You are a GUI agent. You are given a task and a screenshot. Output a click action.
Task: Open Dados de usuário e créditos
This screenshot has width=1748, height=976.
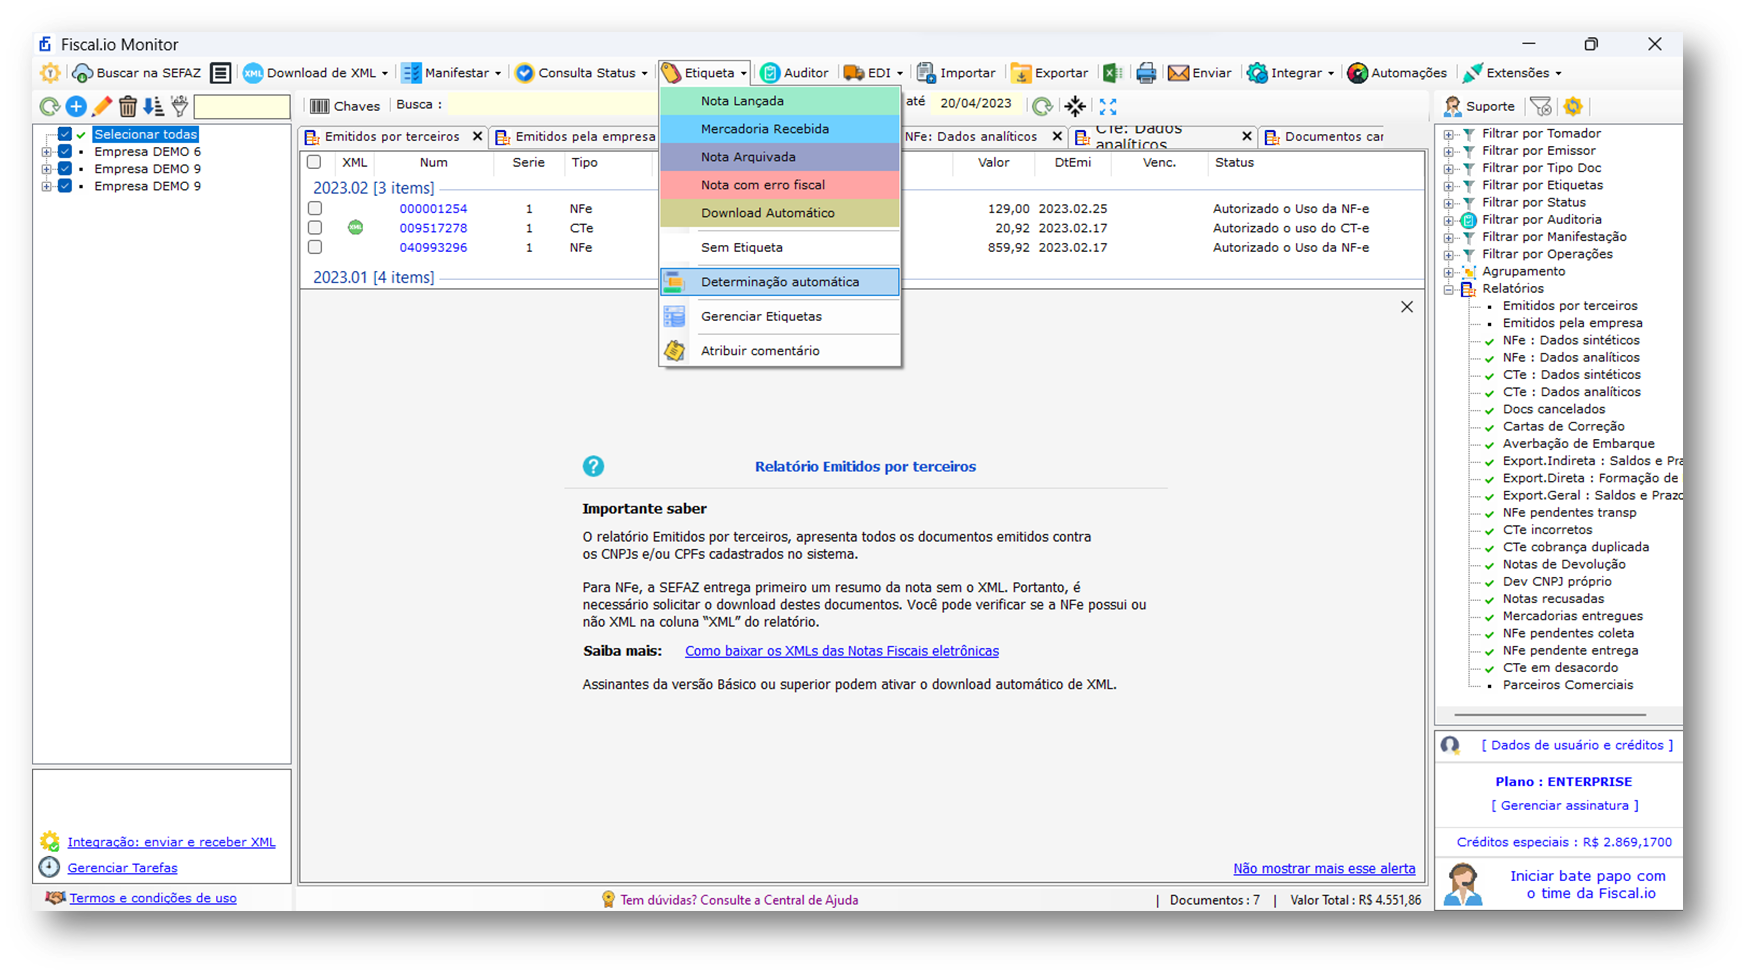pos(1577,745)
